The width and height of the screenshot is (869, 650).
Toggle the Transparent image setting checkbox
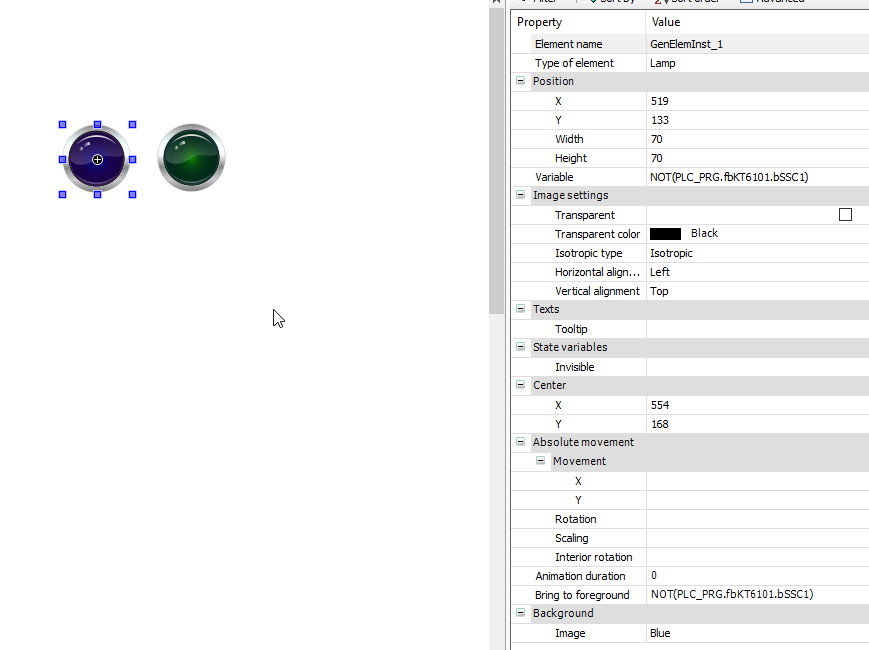pyautogui.click(x=845, y=214)
